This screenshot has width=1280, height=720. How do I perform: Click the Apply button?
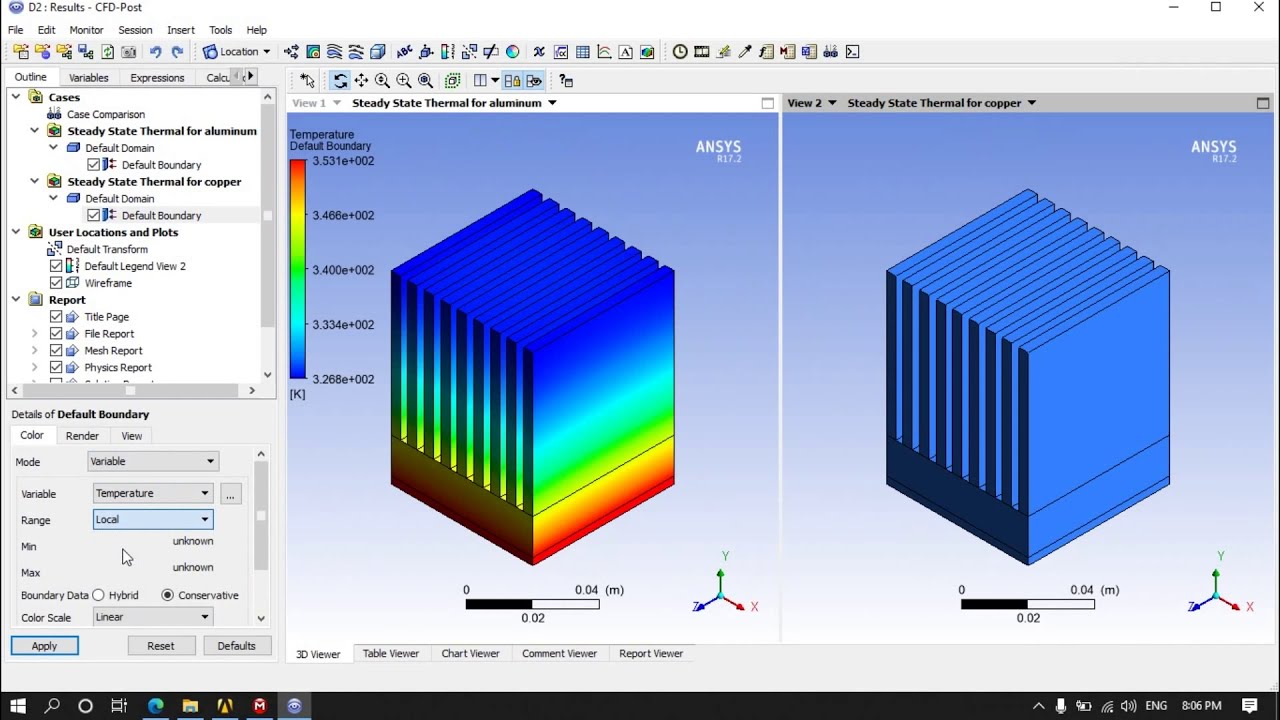44,646
